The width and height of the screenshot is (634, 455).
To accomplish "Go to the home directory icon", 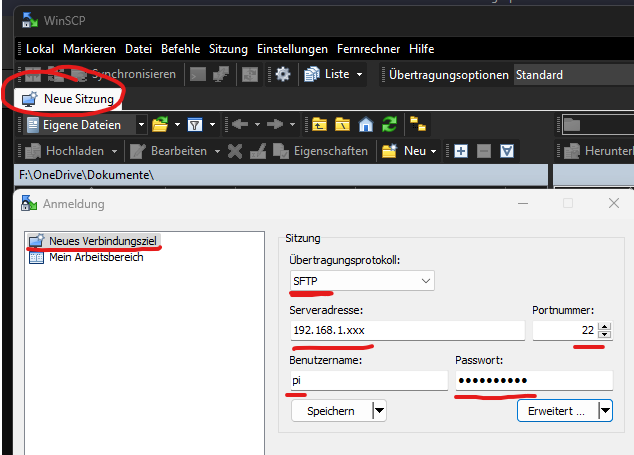I will [366, 125].
